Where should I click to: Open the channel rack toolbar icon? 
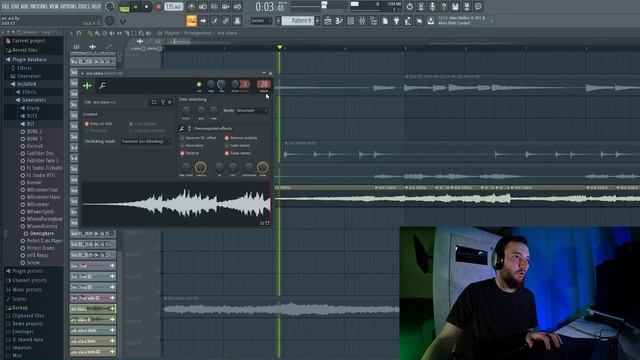(351, 21)
